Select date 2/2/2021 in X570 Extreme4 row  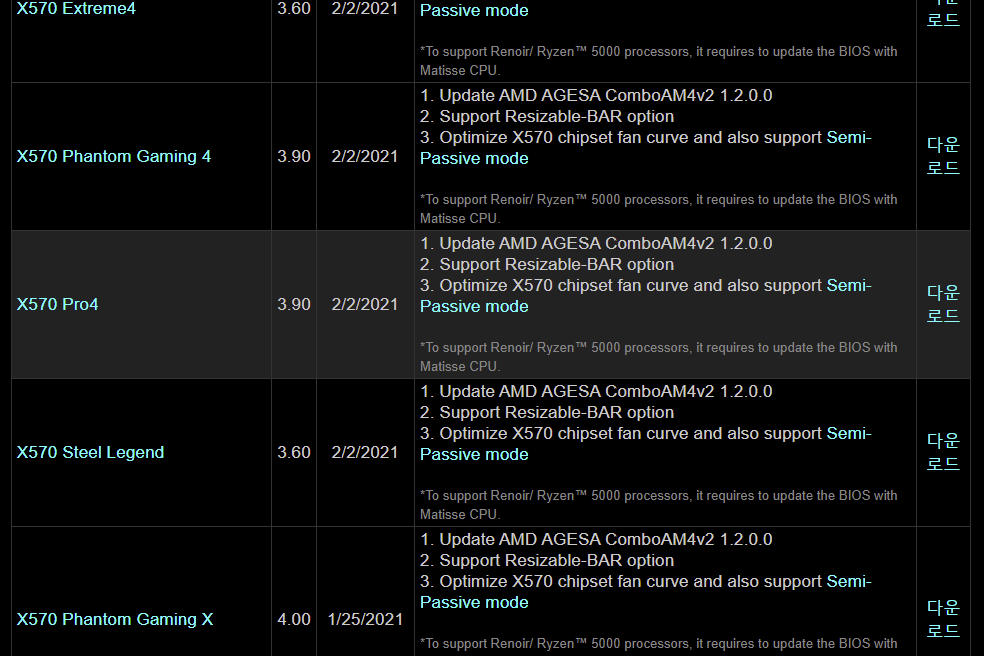pyautogui.click(x=365, y=9)
